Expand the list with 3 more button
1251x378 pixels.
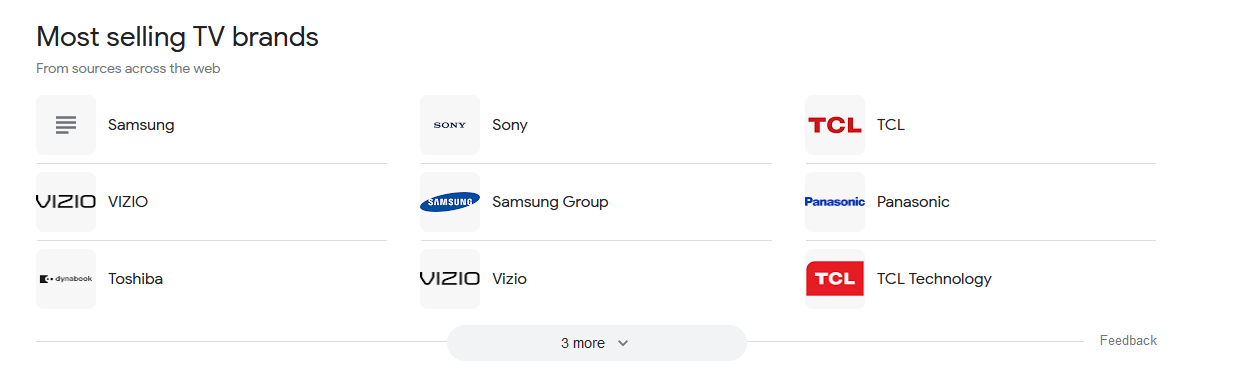click(596, 343)
